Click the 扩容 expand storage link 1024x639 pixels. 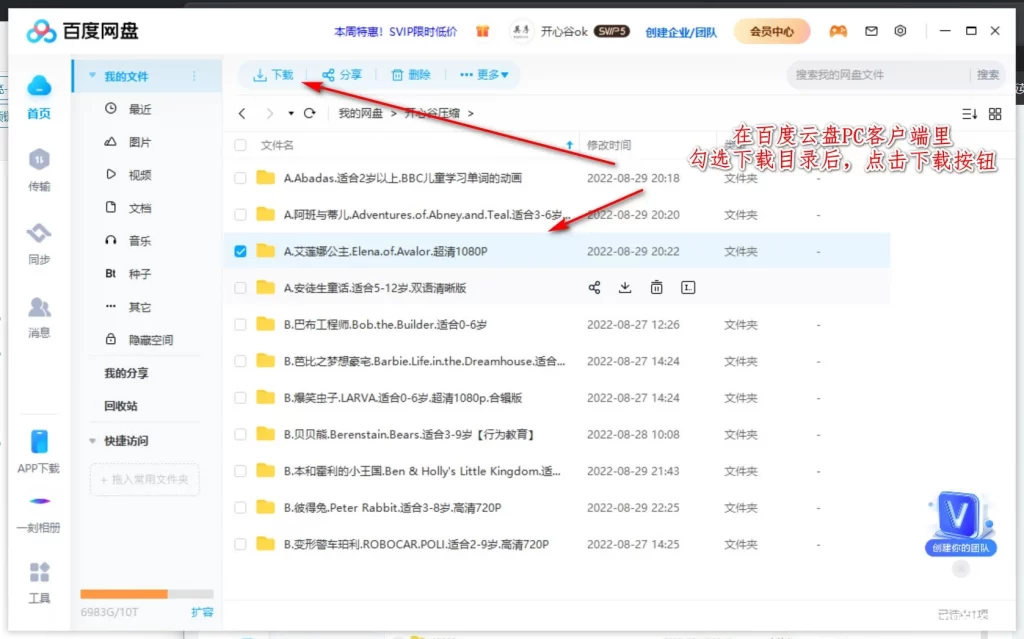click(202, 612)
